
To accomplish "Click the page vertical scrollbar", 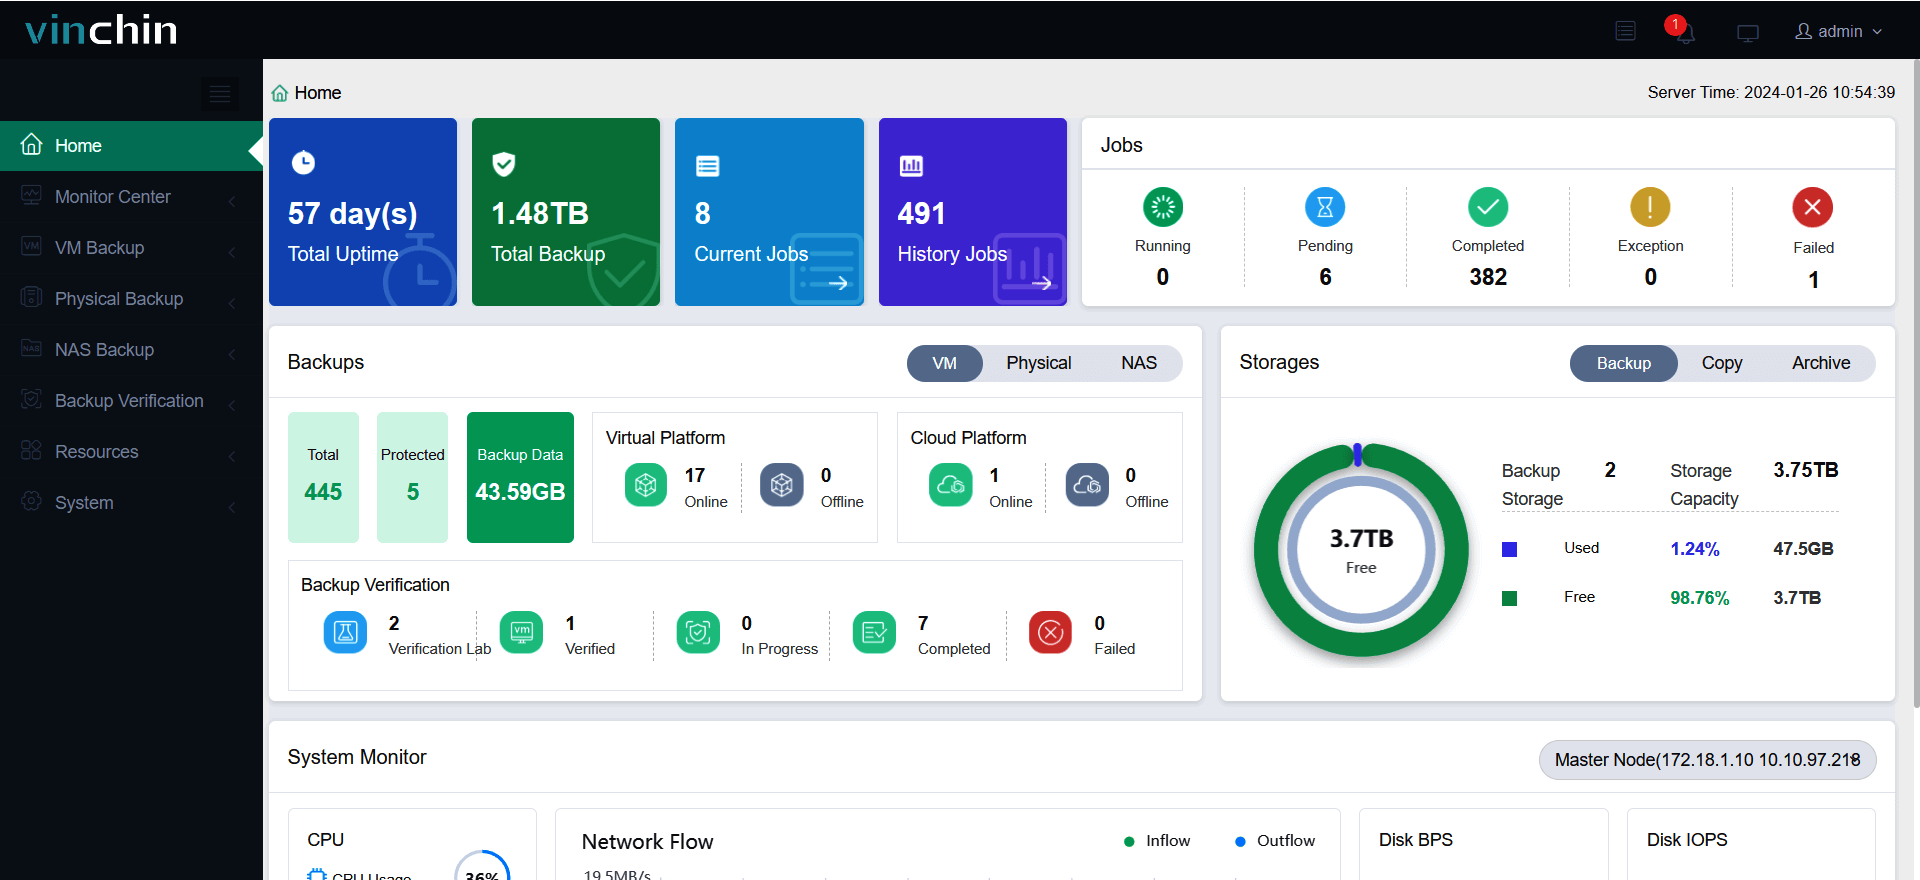I will pos(1915,385).
